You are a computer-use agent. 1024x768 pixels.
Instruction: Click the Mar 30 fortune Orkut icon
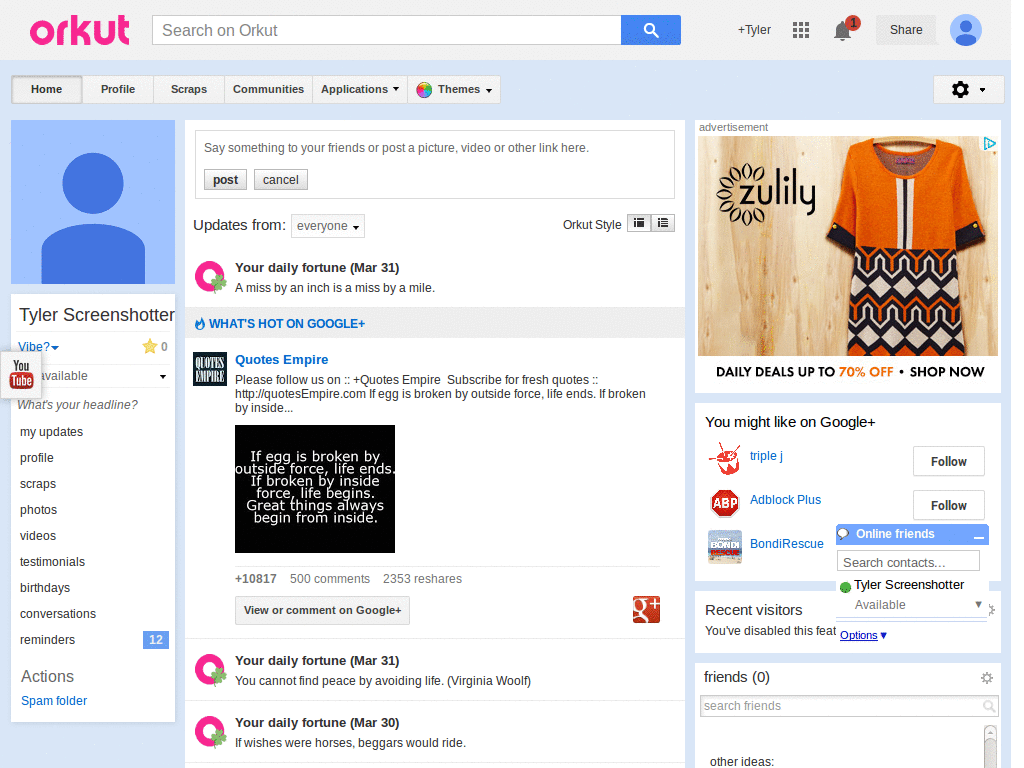pyautogui.click(x=210, y=731)
